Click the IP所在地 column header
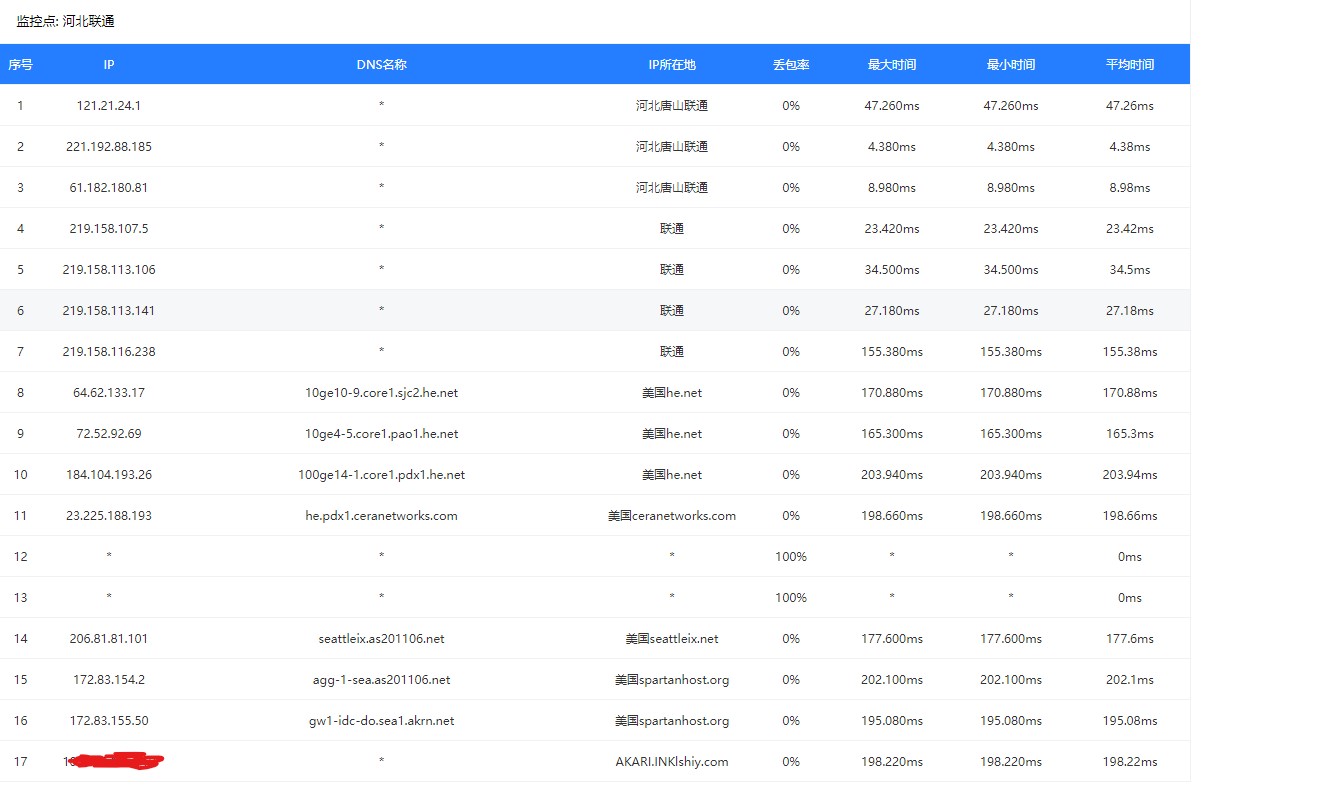This screenshot has height=801, width=1318. 672,64
